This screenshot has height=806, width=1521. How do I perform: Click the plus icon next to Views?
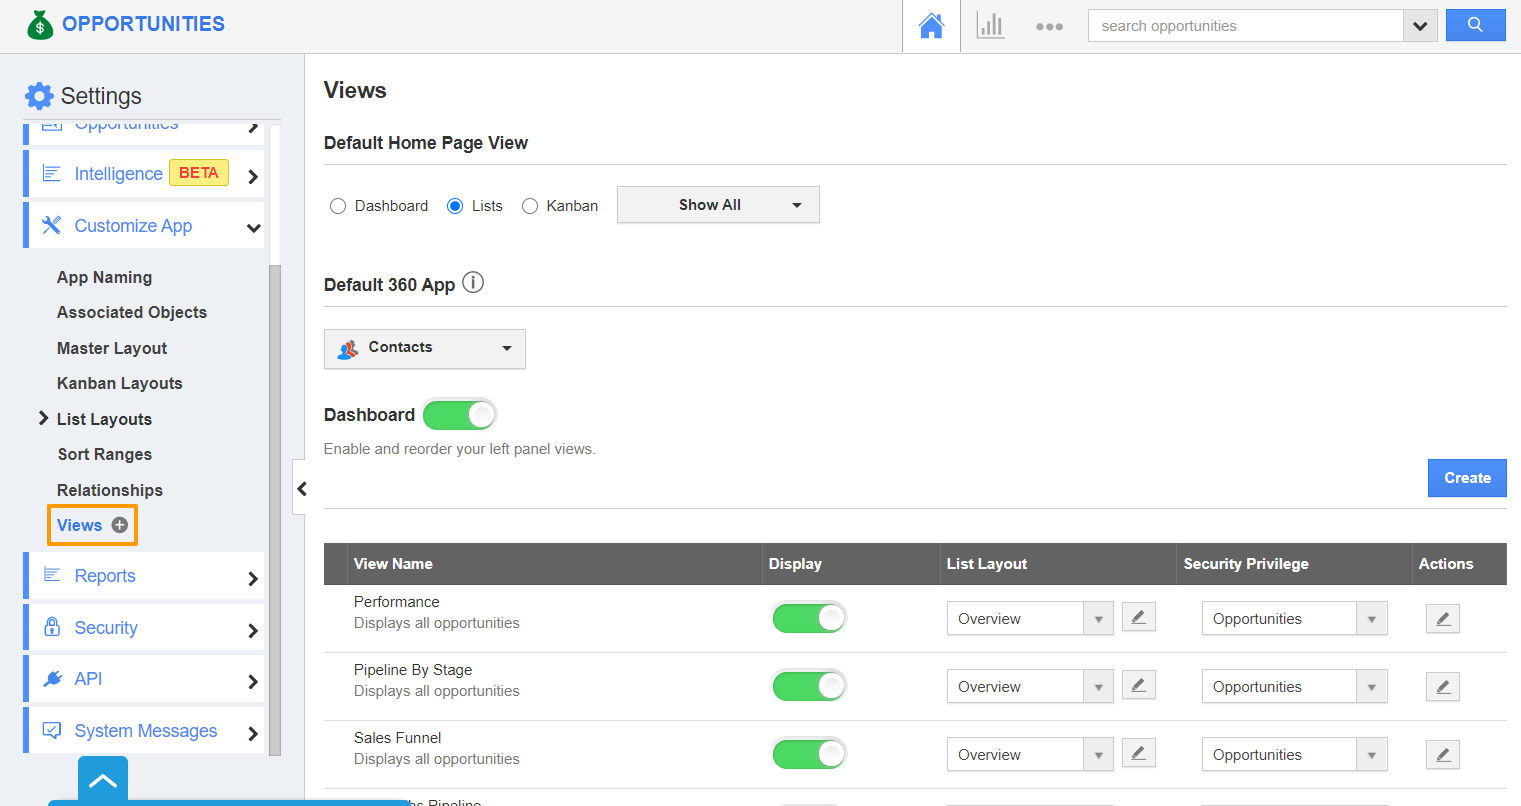120,525
